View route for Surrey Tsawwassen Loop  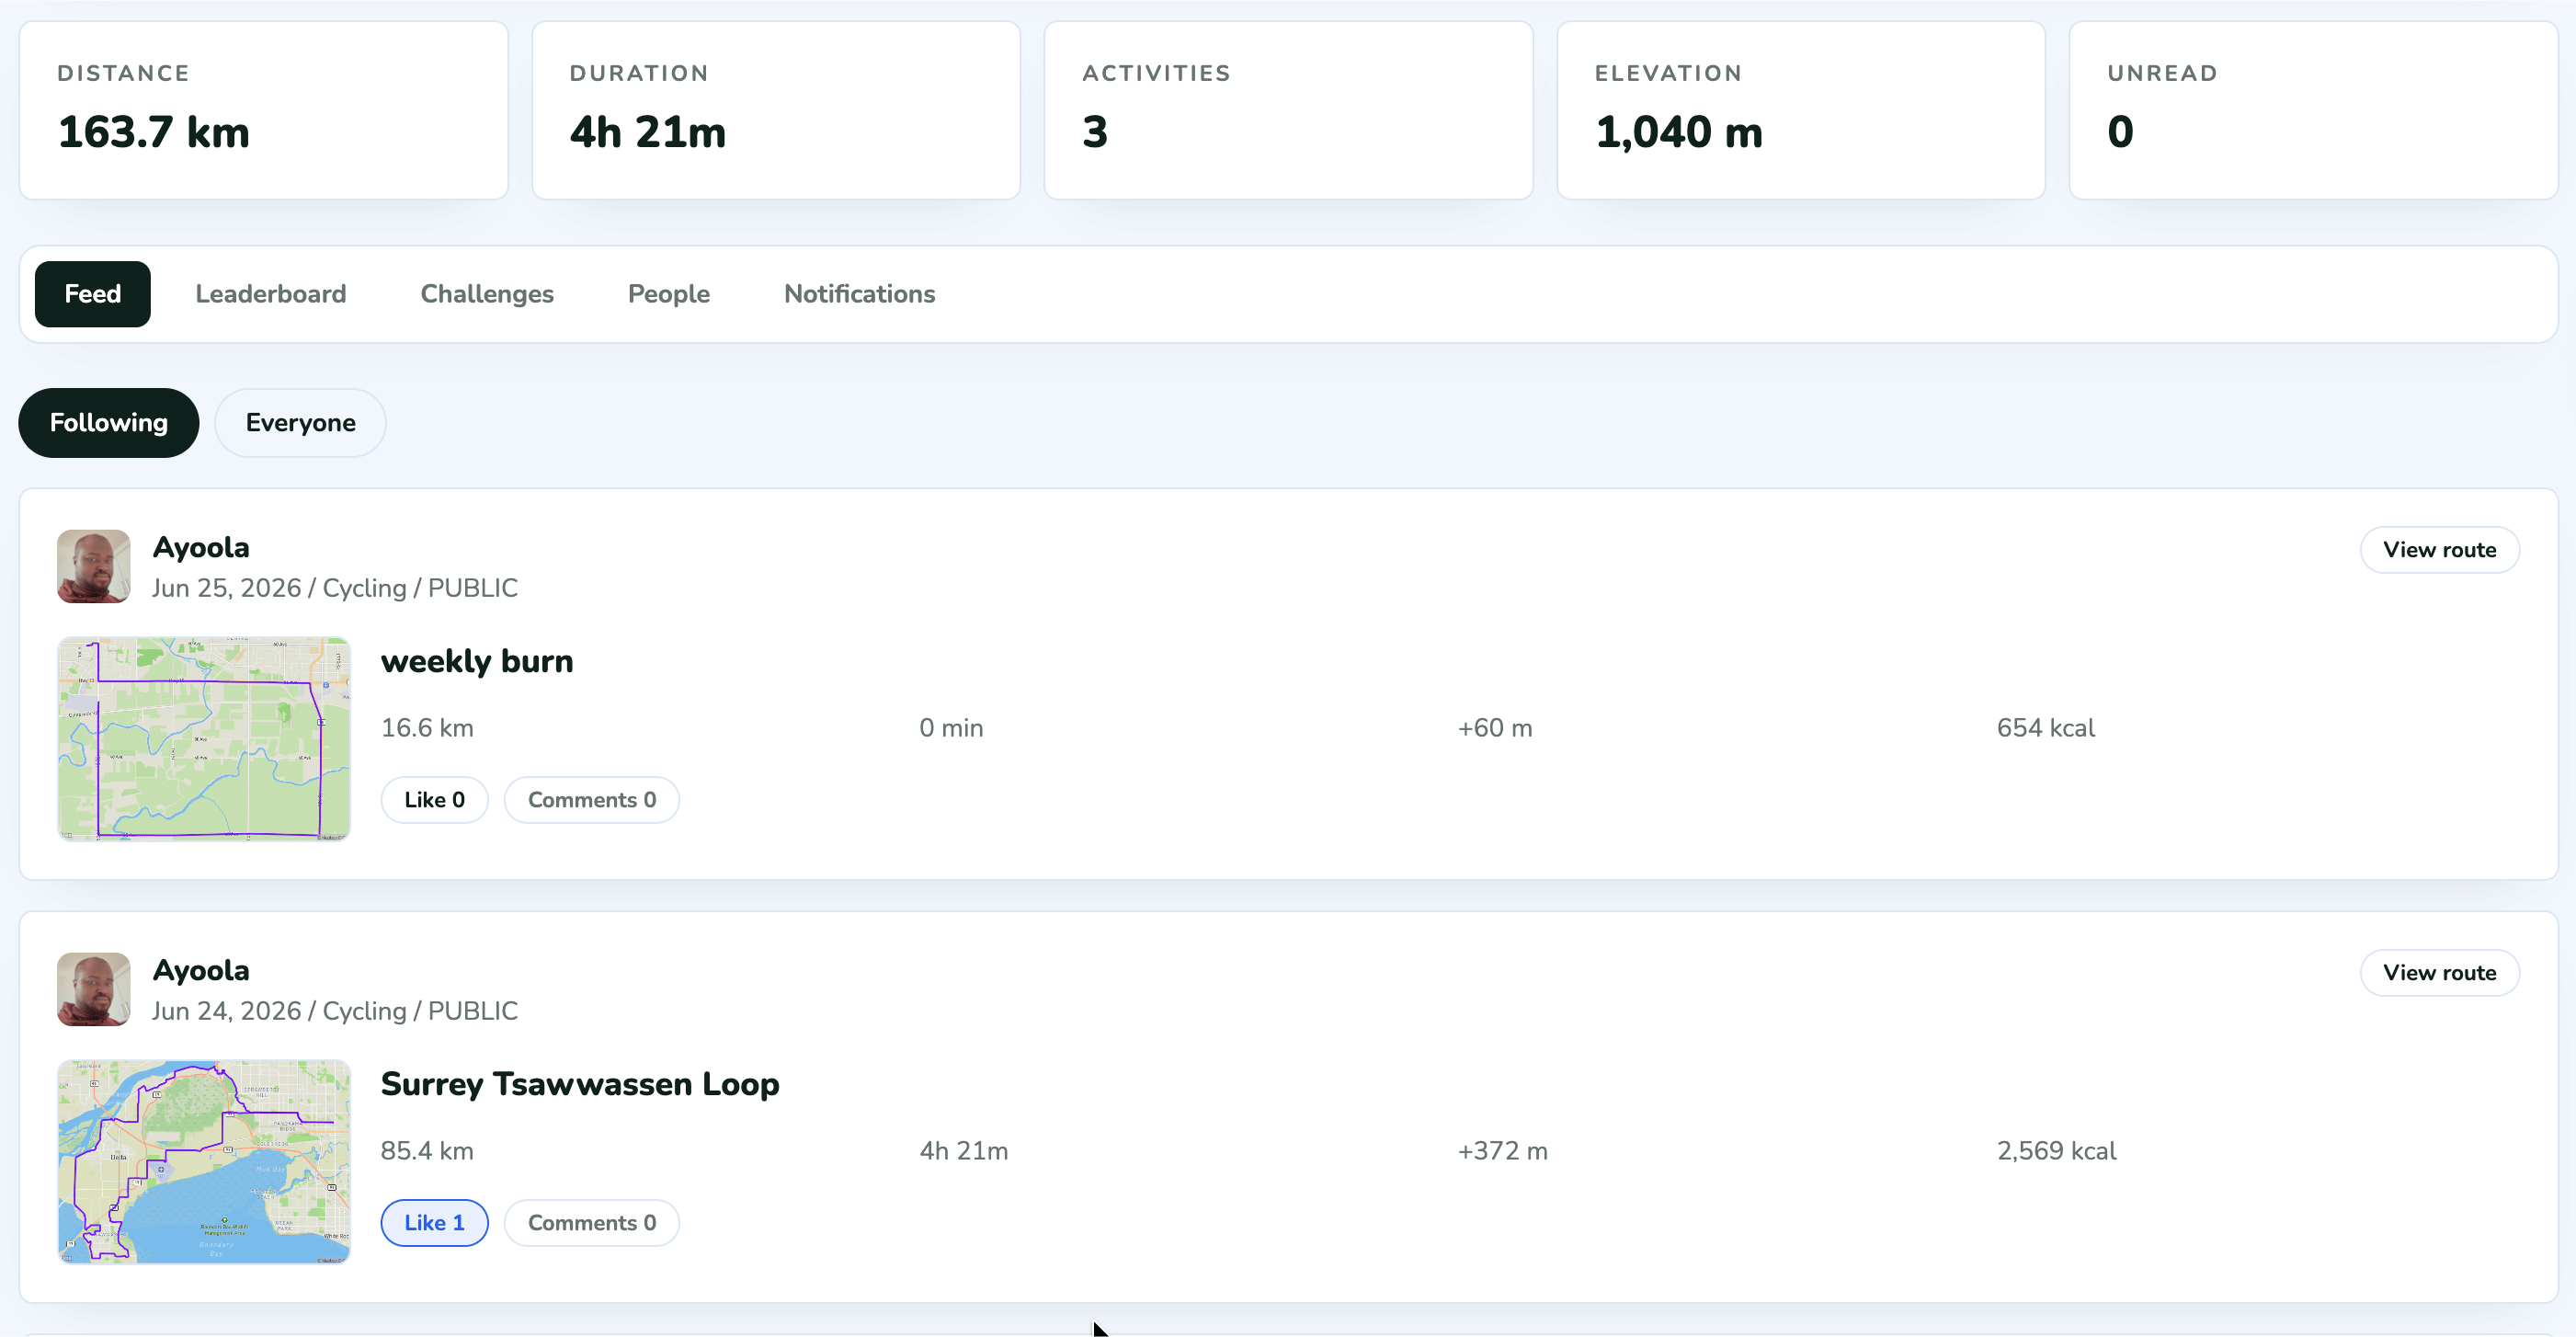coord(2439,973)
